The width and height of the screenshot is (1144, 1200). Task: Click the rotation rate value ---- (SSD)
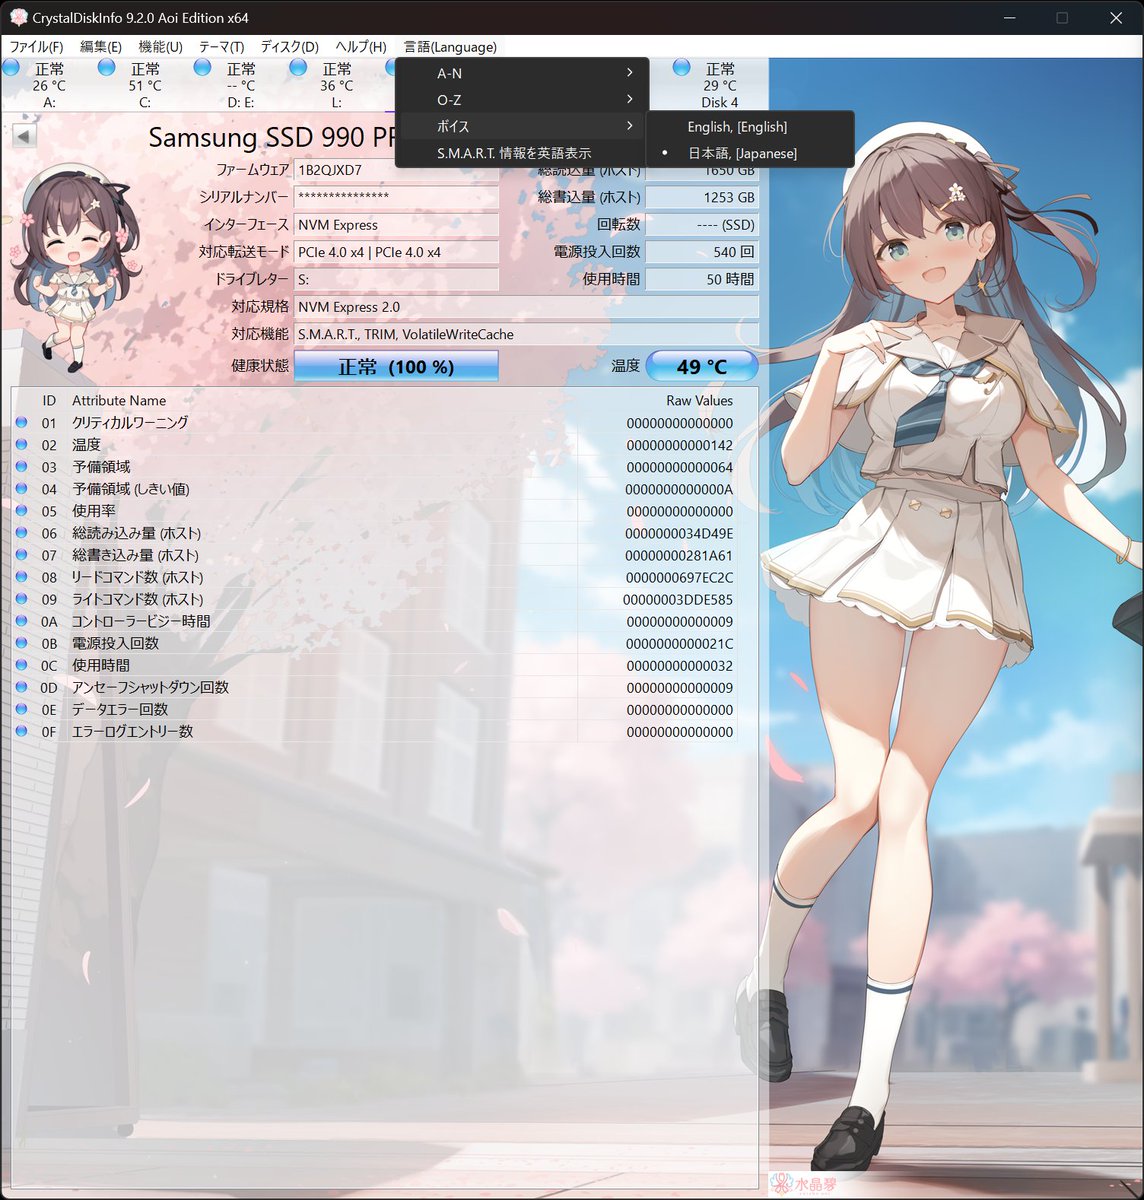point(701,225)
